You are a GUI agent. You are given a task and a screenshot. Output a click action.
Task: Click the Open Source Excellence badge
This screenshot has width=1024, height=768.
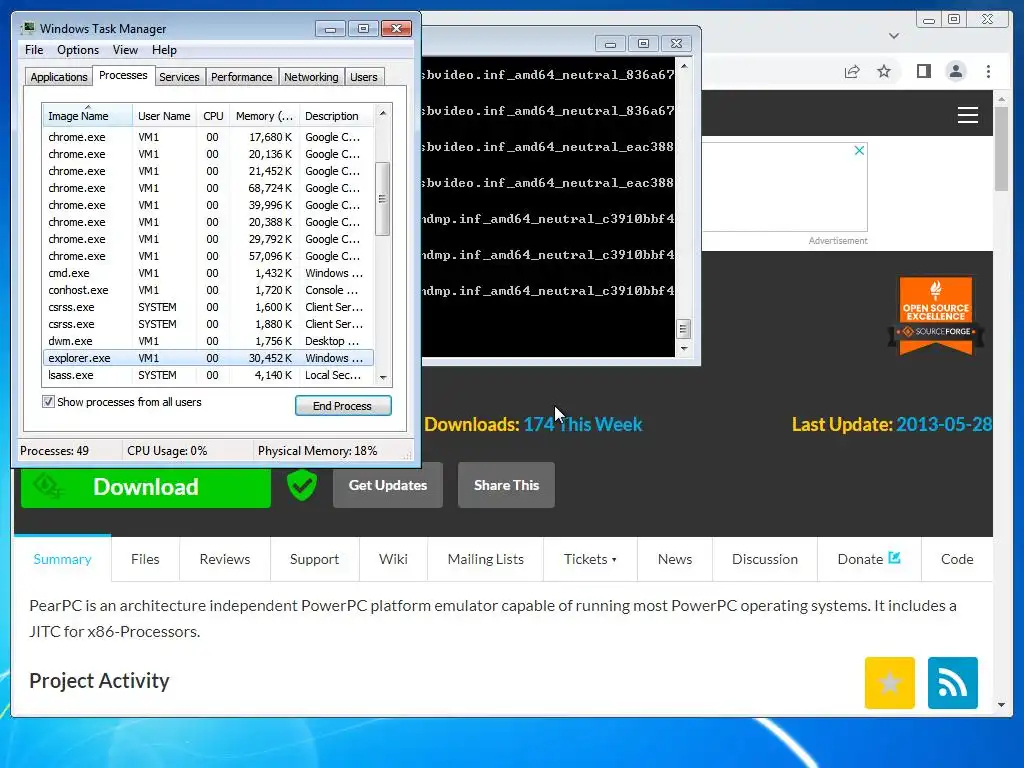click(936, 316)
